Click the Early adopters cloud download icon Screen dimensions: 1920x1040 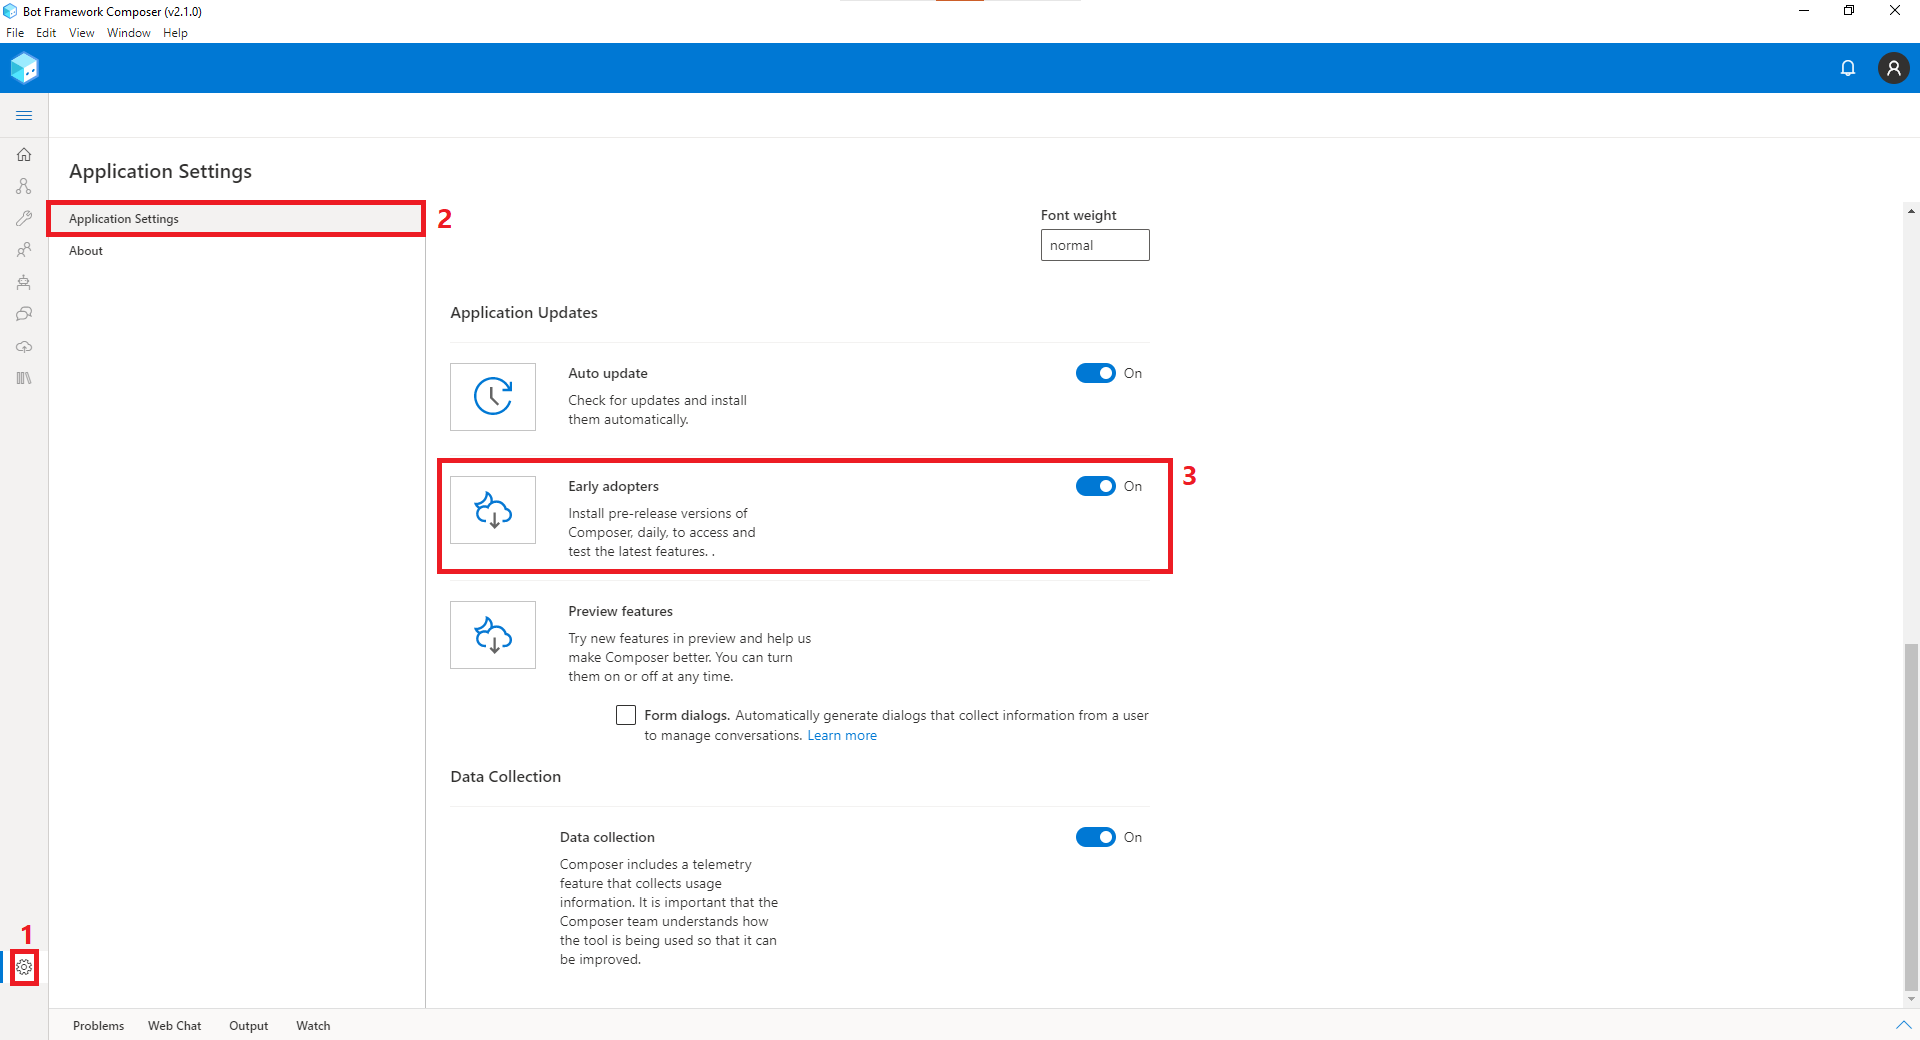pyautogui.click(x=493, y=510)
